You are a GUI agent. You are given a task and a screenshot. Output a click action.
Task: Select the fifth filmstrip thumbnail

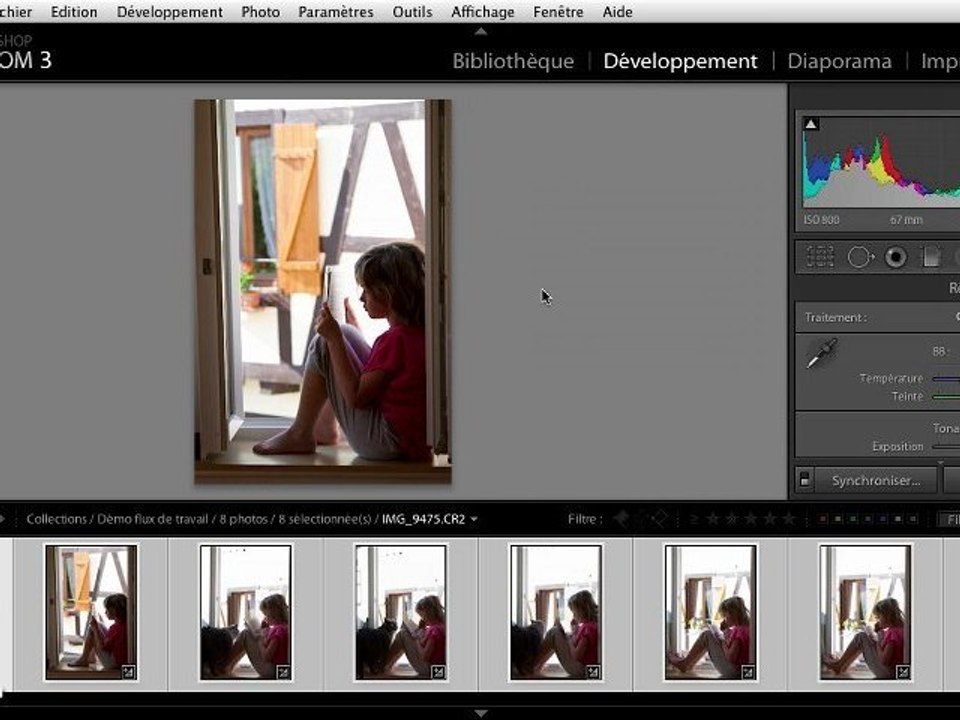pos(711,612)
